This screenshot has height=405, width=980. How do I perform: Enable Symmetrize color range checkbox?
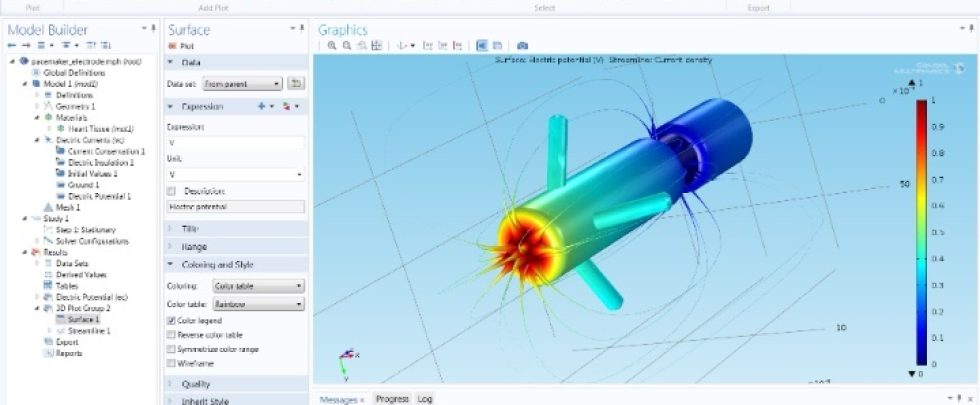(x=171, y=349)
